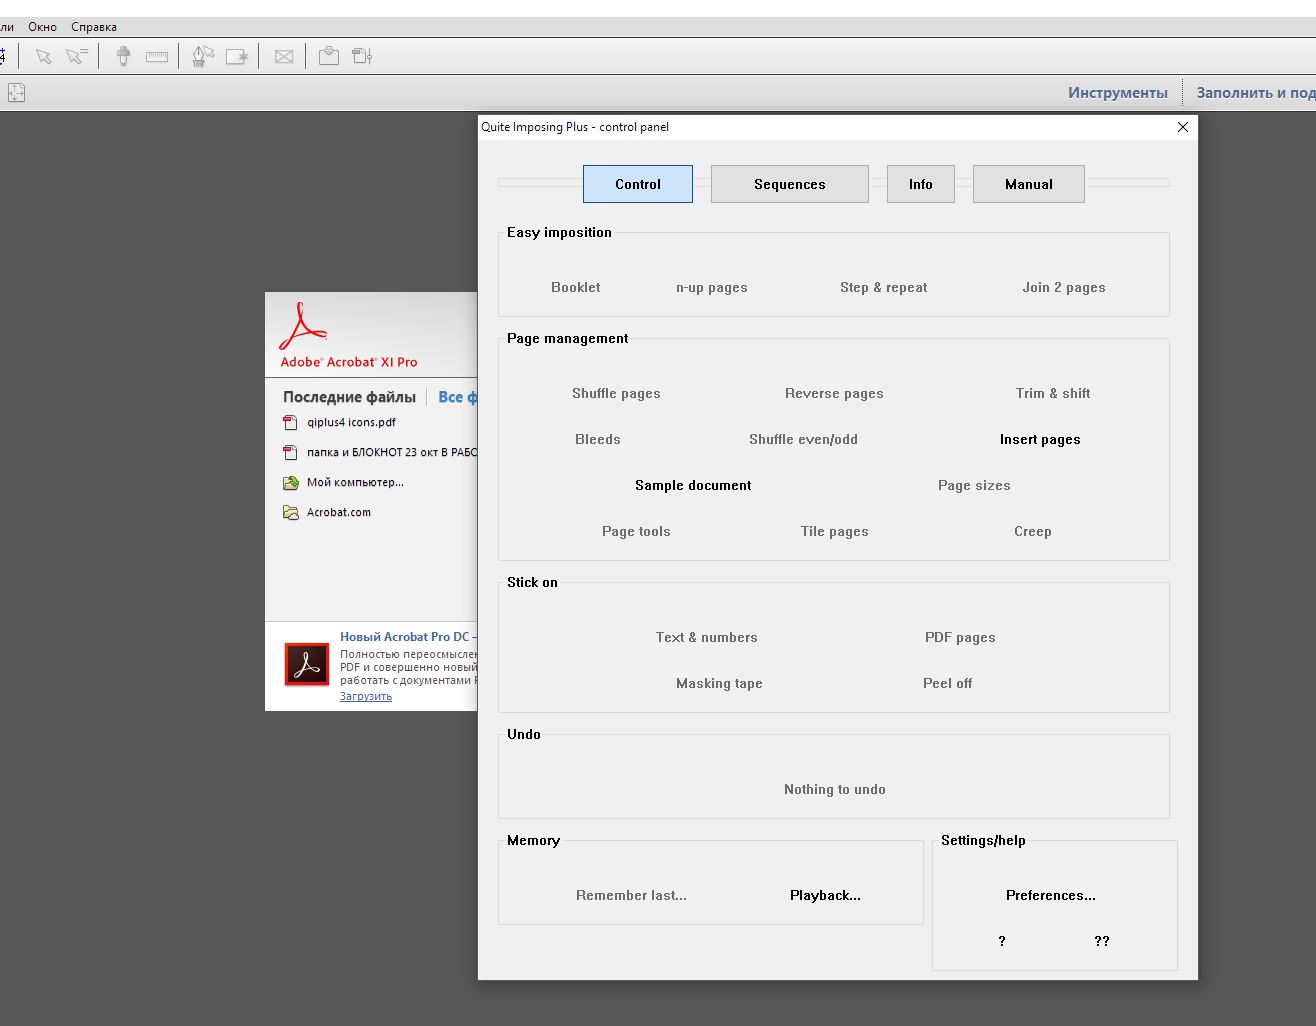Click the Join 2 pages button
The image size is (1316, 1026).
1064,287
